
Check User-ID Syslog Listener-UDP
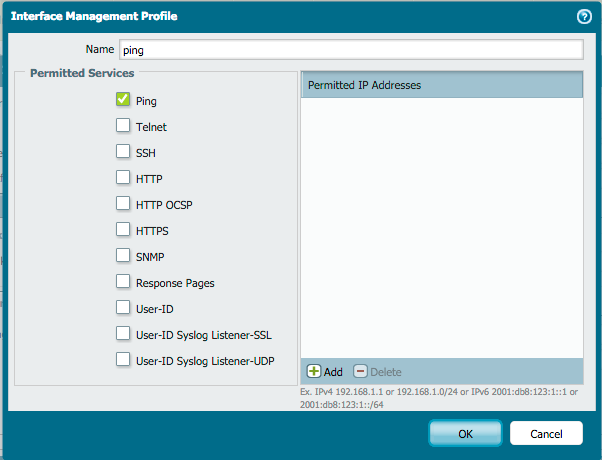123,360
